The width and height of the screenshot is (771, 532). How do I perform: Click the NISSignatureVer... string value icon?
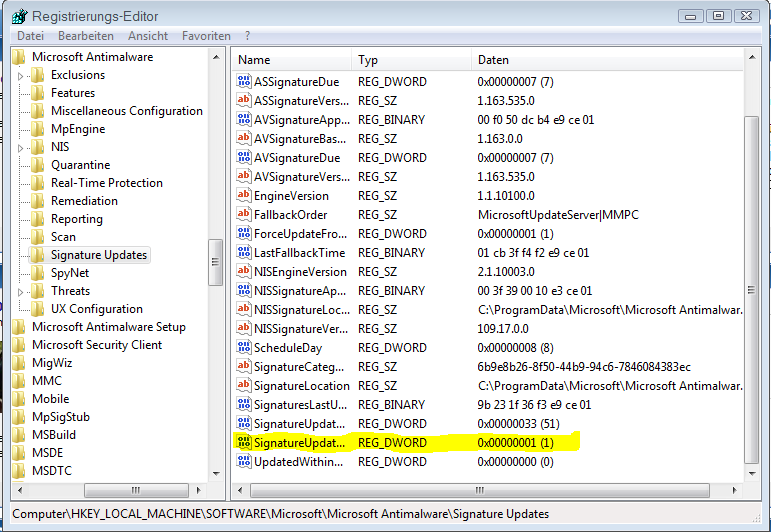pos(243,328)
